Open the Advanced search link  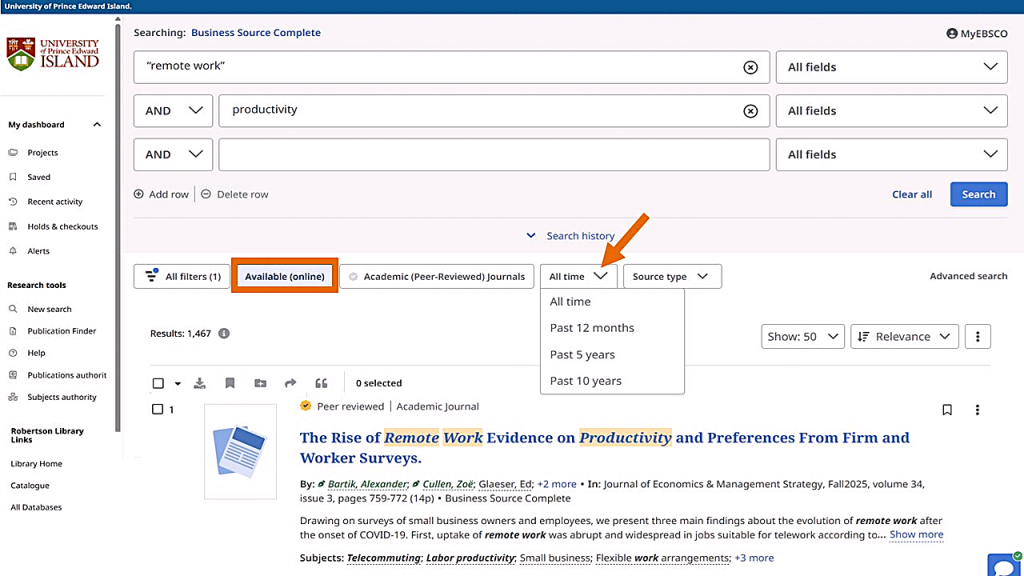(968, 276)
